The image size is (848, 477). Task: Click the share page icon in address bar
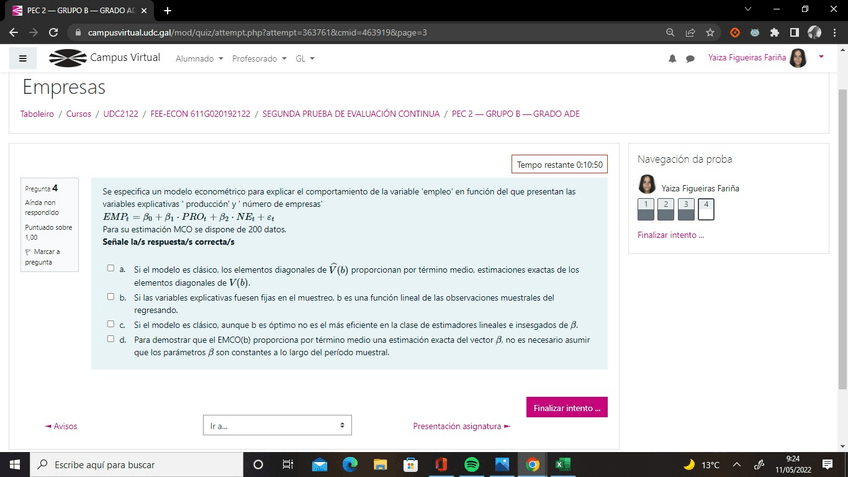coord(690,32)
